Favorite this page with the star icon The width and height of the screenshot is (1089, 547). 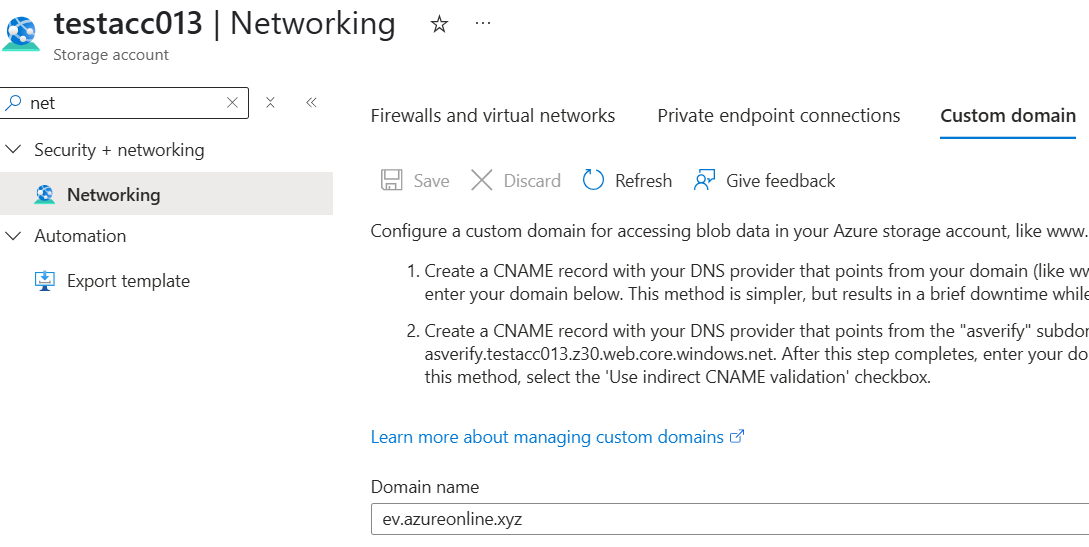(x=439, y=24)
